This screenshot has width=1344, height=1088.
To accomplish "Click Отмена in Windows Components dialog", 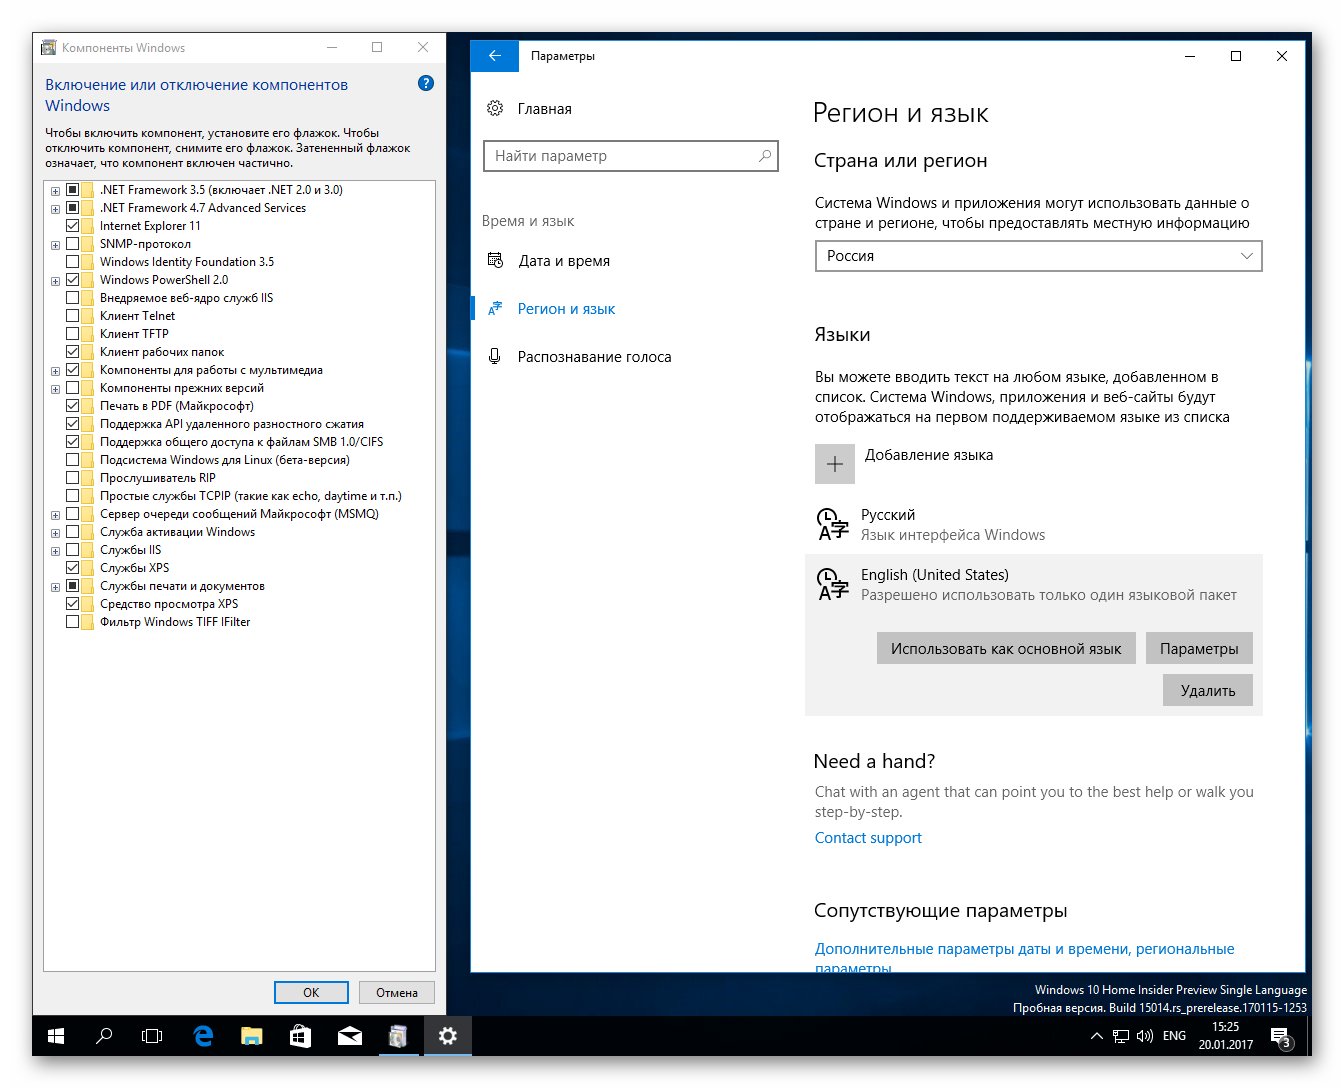I will coord(397,992).
